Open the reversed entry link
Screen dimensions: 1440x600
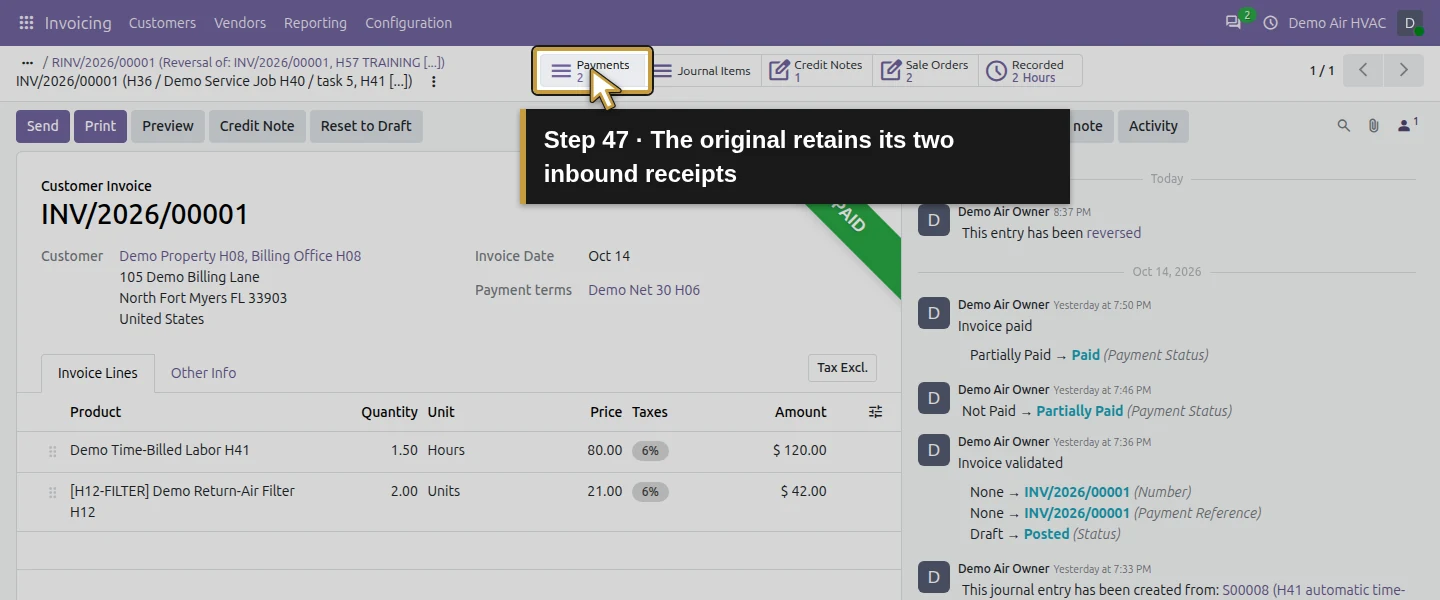tap(1114, 233)
